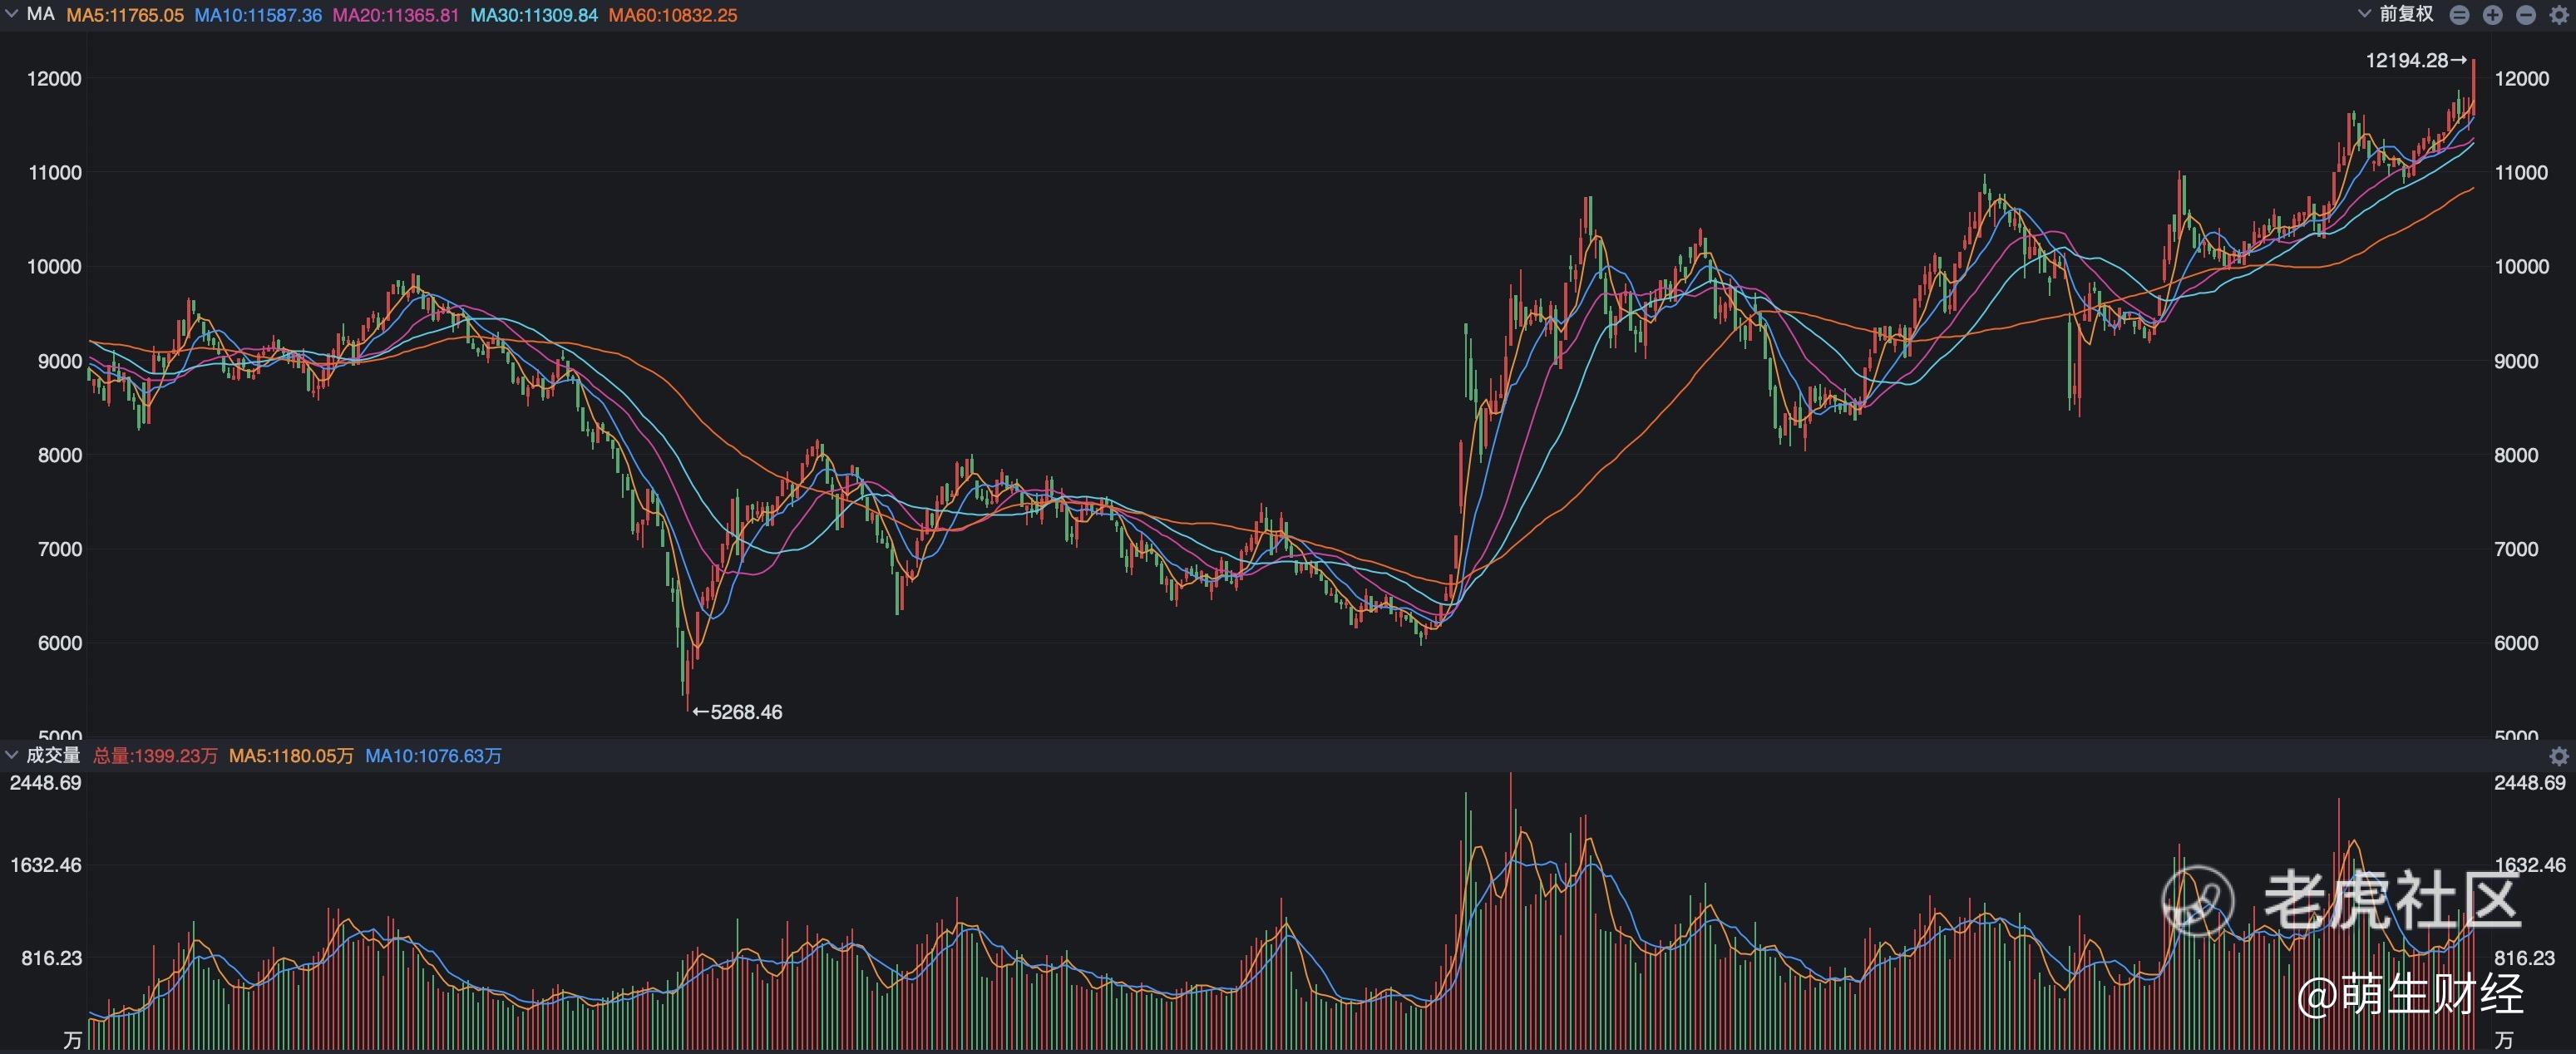Click the MA5:11765.05 legend label
This screenshot has height=1054, width=2576.
click(125, 16)
